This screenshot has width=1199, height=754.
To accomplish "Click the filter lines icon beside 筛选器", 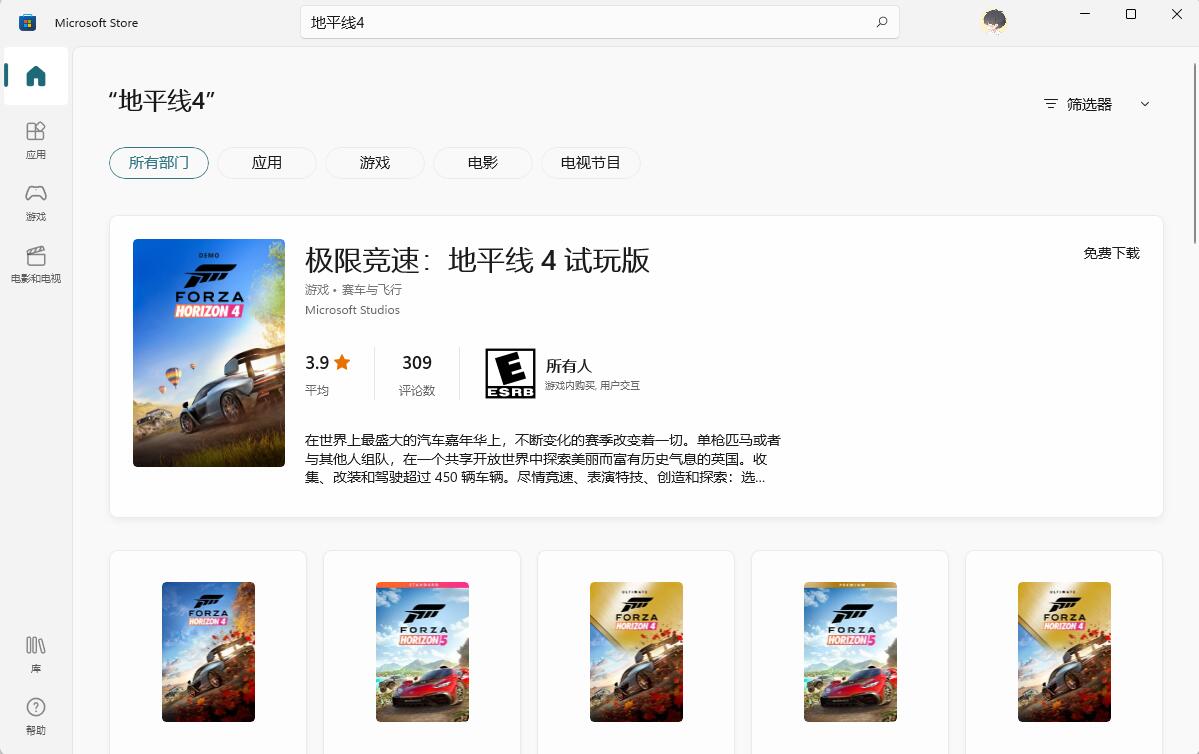I will (x=1051, y=104).
